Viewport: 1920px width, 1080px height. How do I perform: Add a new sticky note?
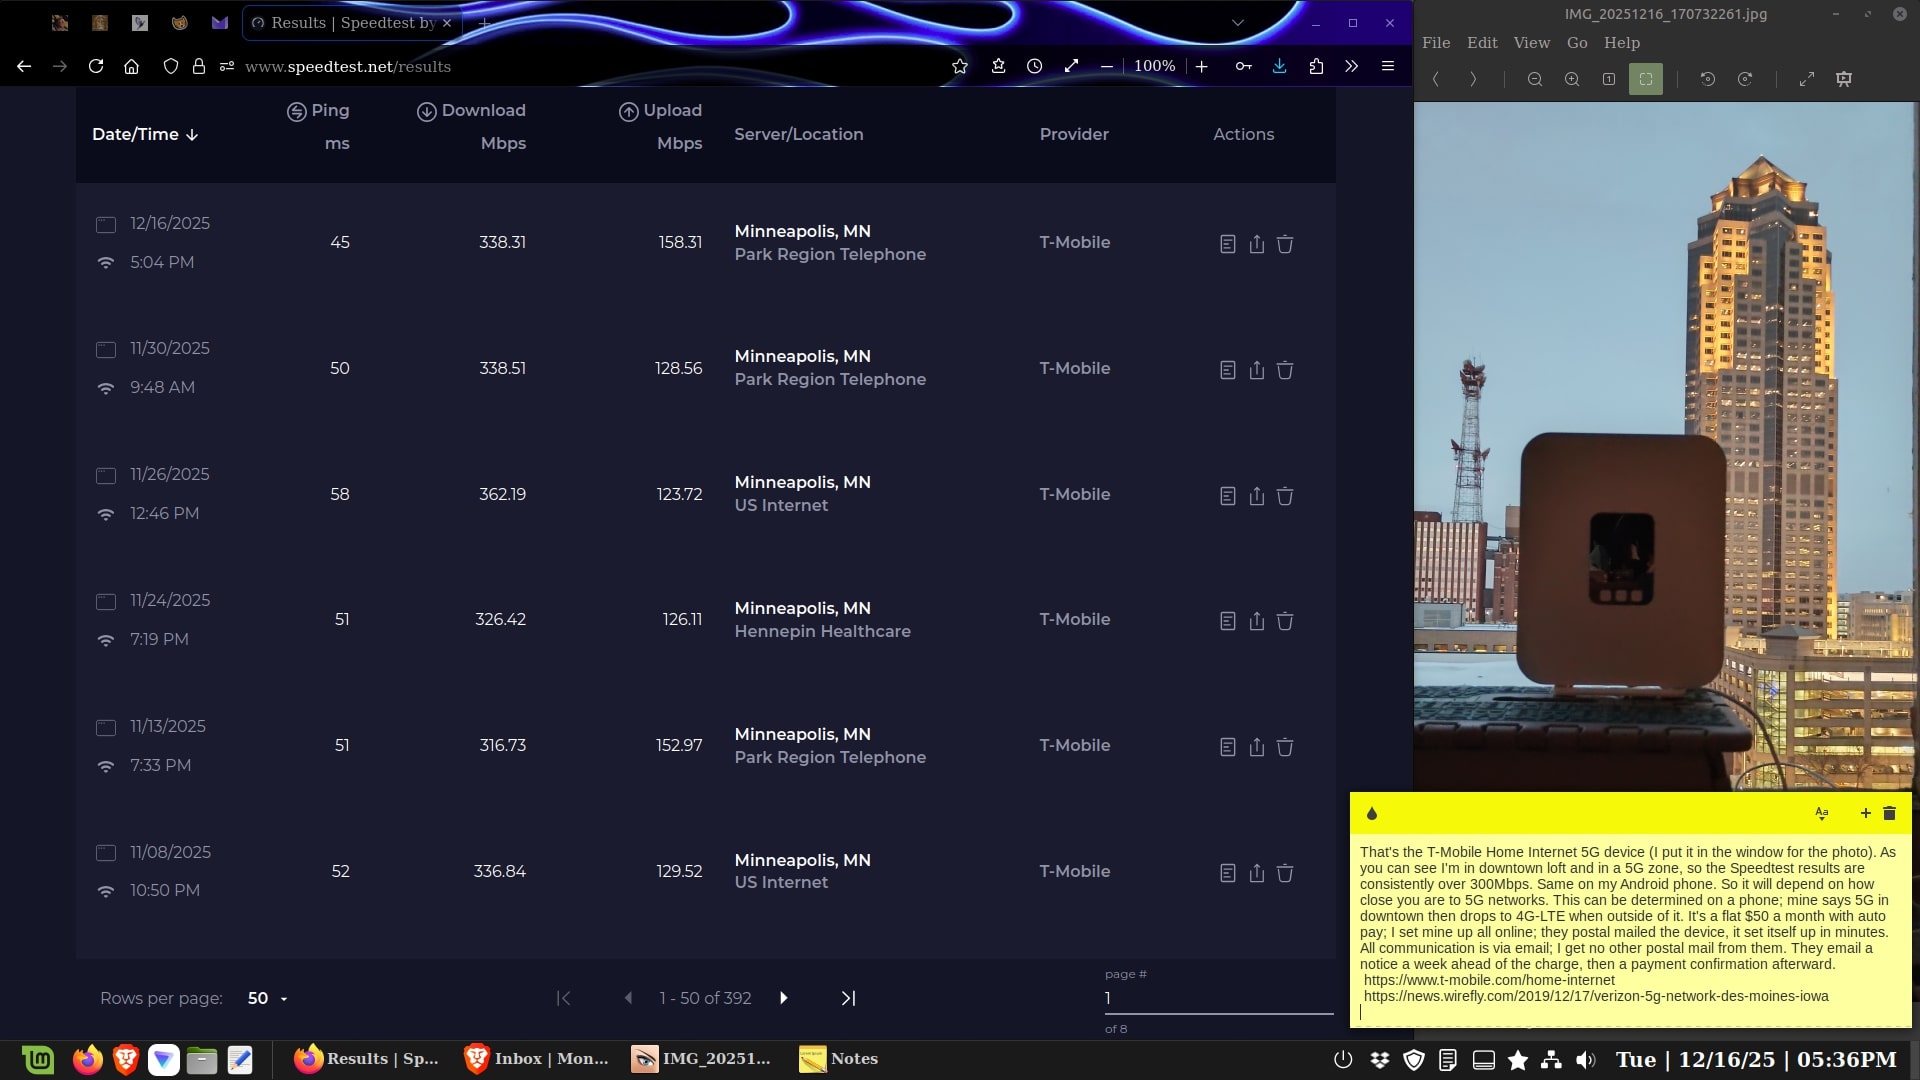(1865, 814)
